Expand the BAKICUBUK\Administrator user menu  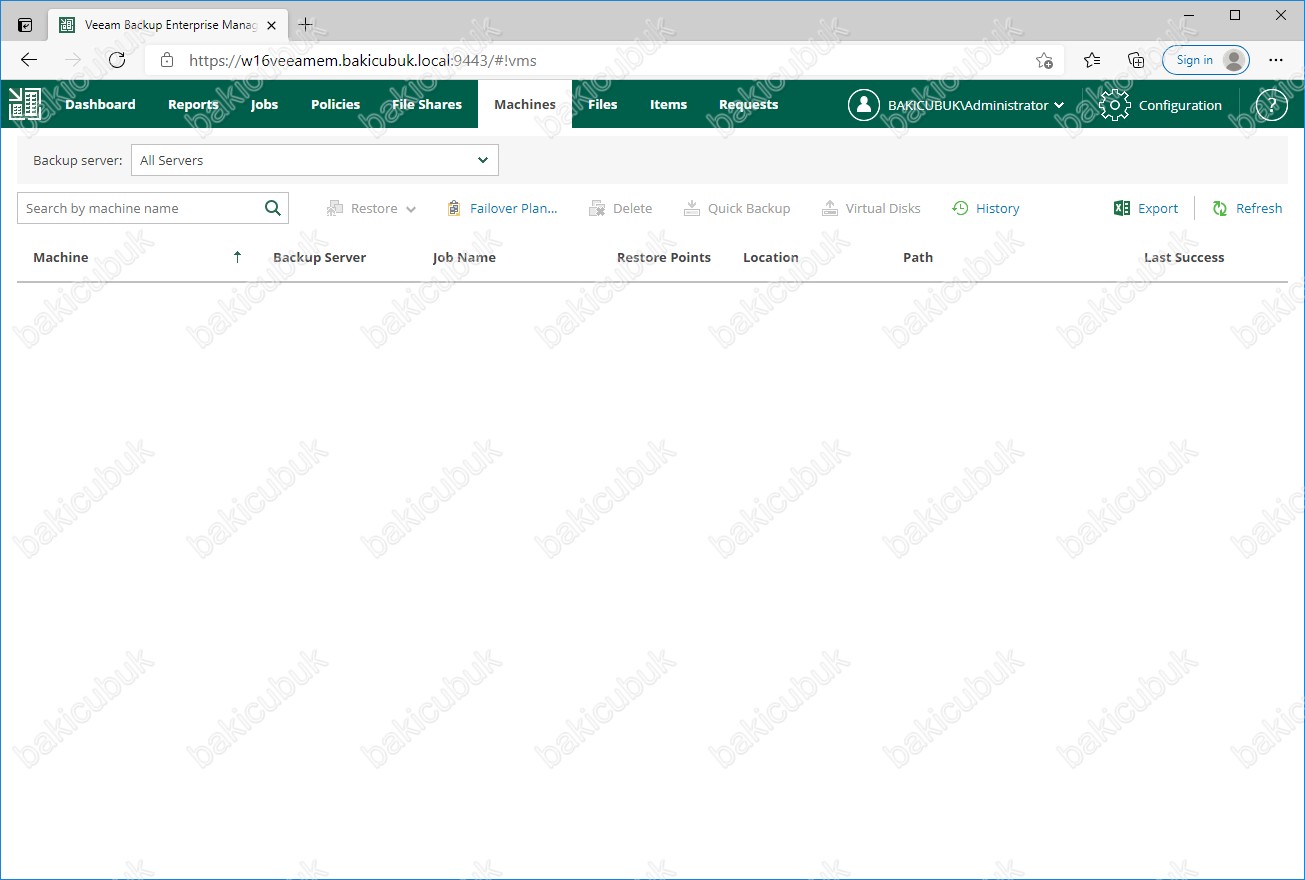click(976, 105)
